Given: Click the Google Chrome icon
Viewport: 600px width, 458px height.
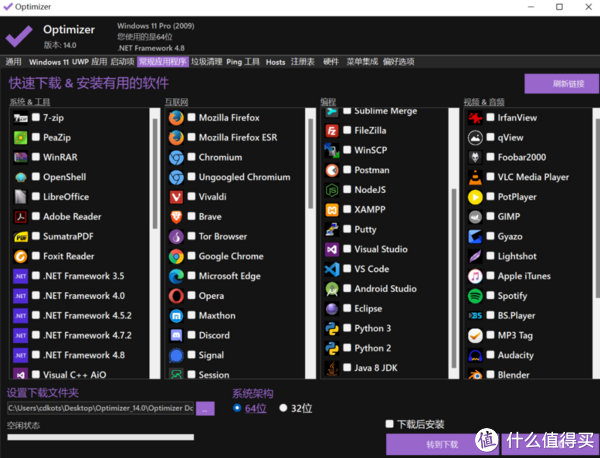Looking at the screenshot, I should point(176,256).
